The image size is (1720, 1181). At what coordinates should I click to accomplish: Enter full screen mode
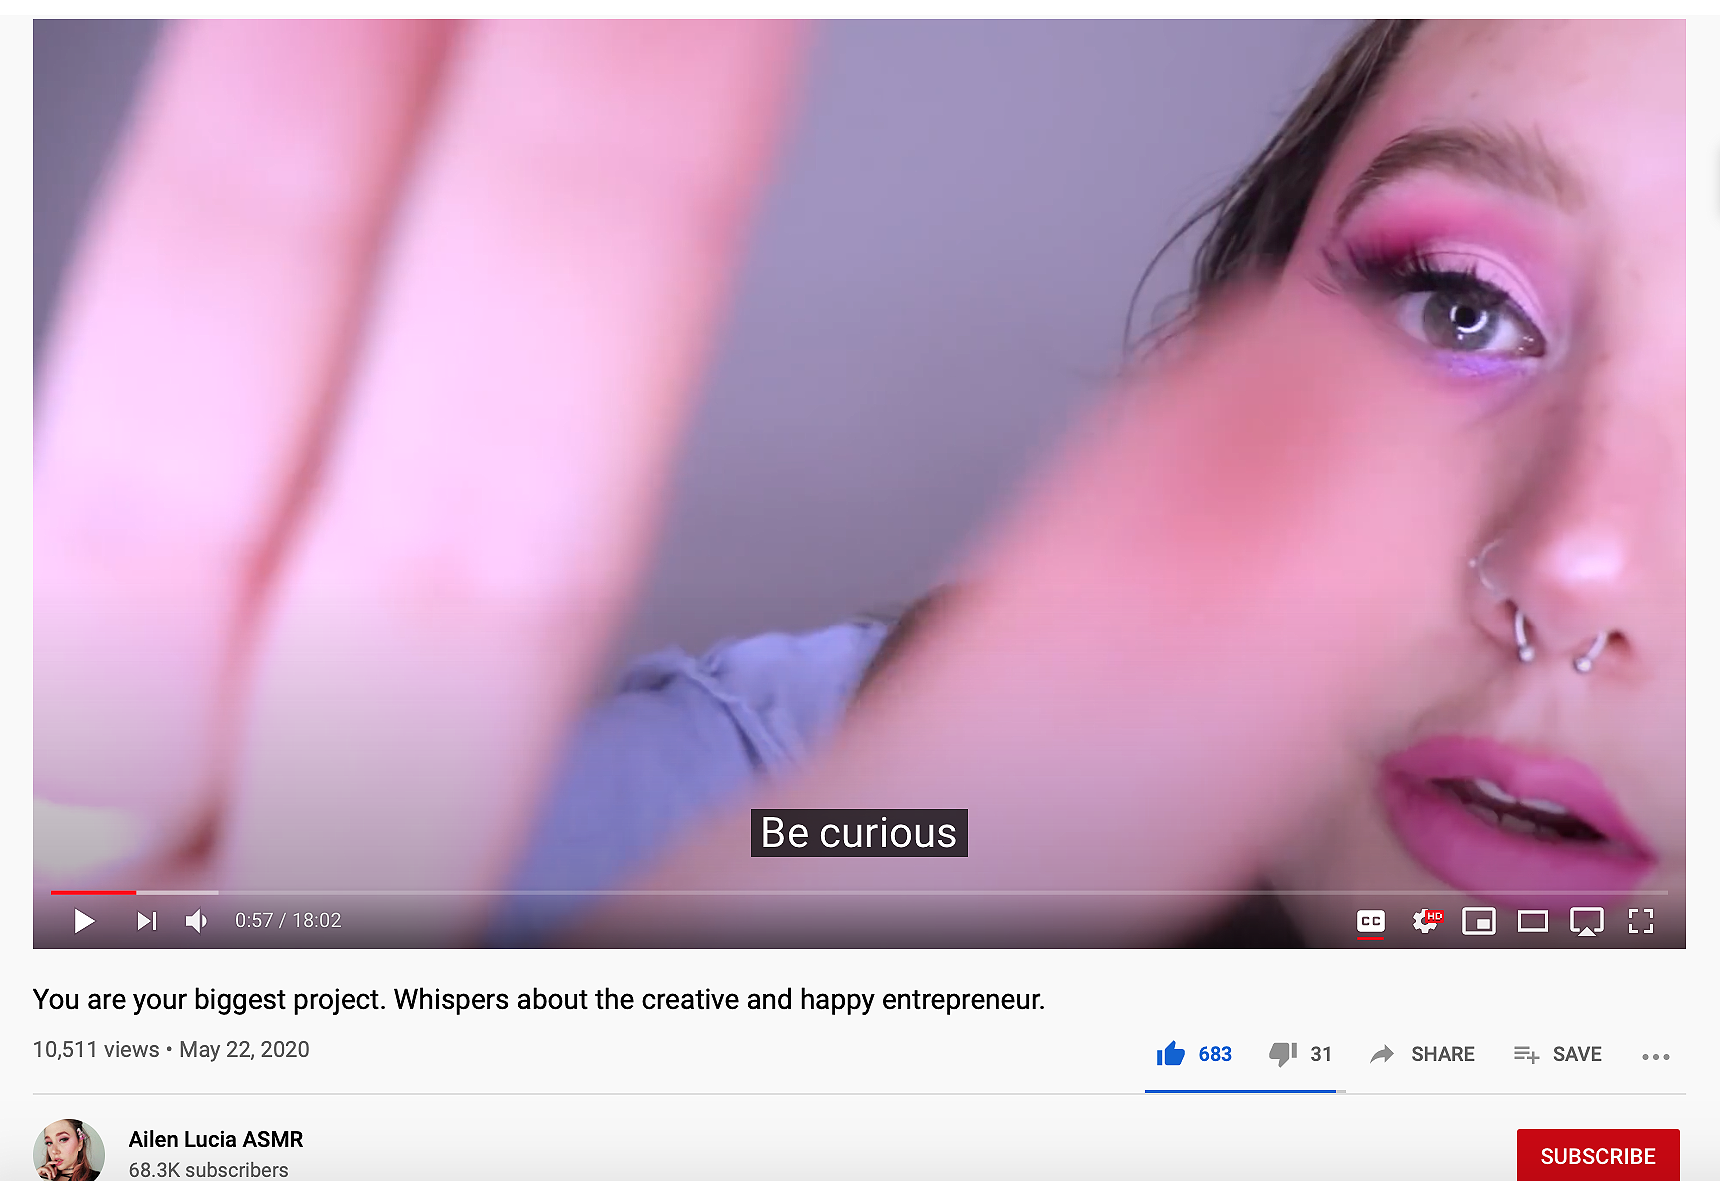(x=1641, y=921)
